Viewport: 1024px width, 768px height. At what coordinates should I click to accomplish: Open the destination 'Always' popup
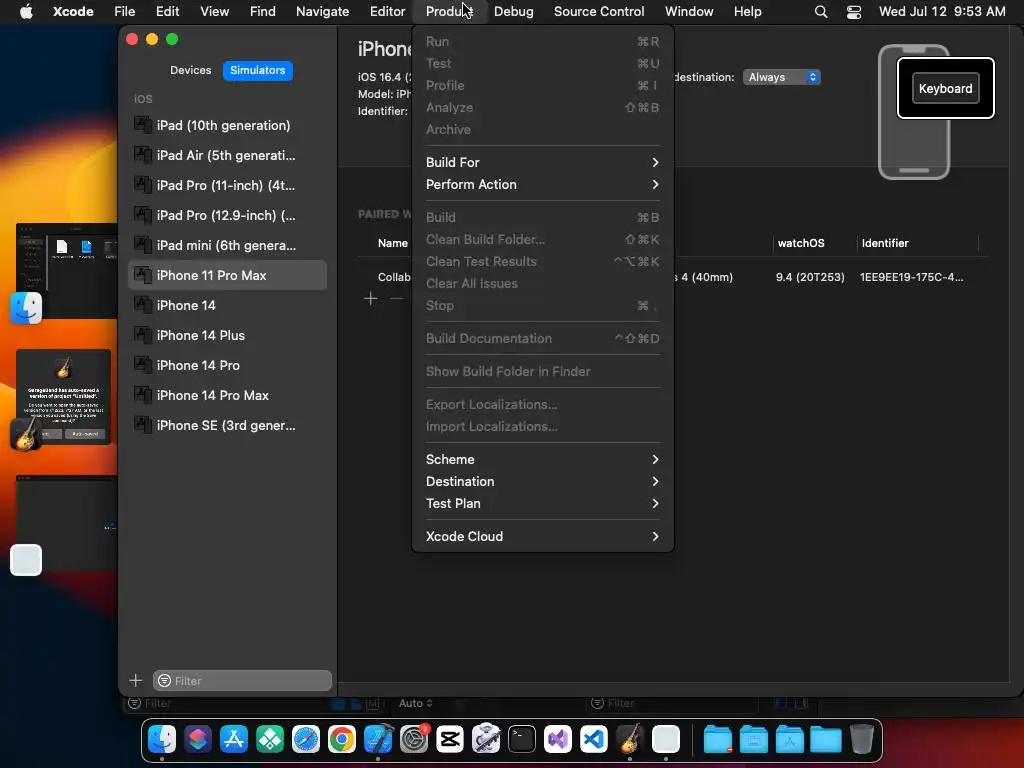coord(782,77)
